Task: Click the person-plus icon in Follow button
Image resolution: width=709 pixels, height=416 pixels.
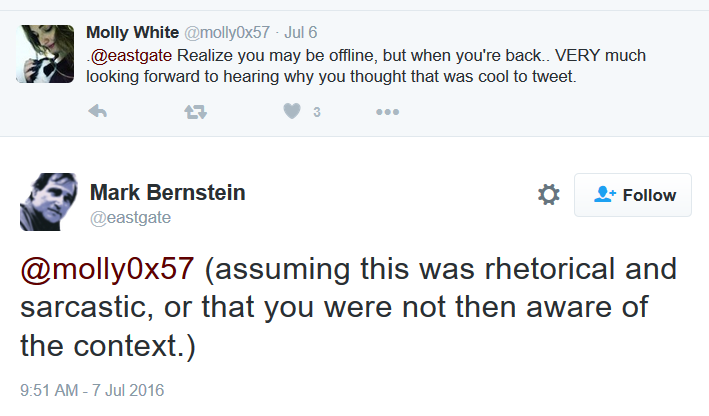Action: (605, 194)
